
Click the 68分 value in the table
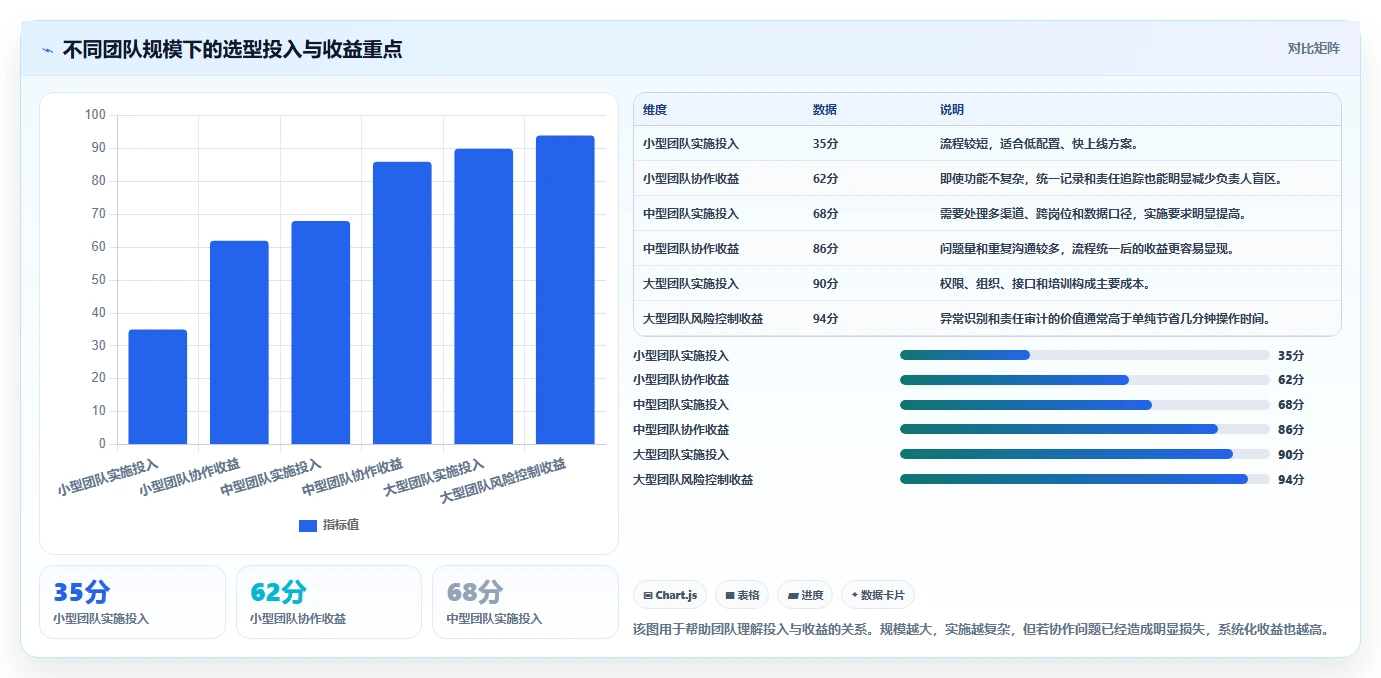(825, 214)
